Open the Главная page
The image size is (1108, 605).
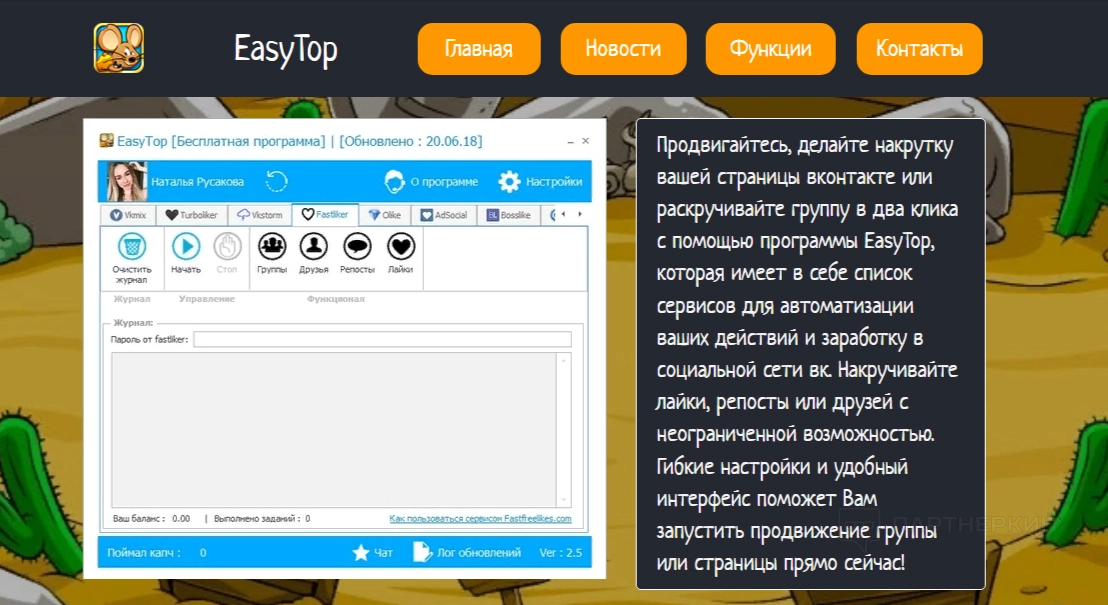click(x=478, y=49)
